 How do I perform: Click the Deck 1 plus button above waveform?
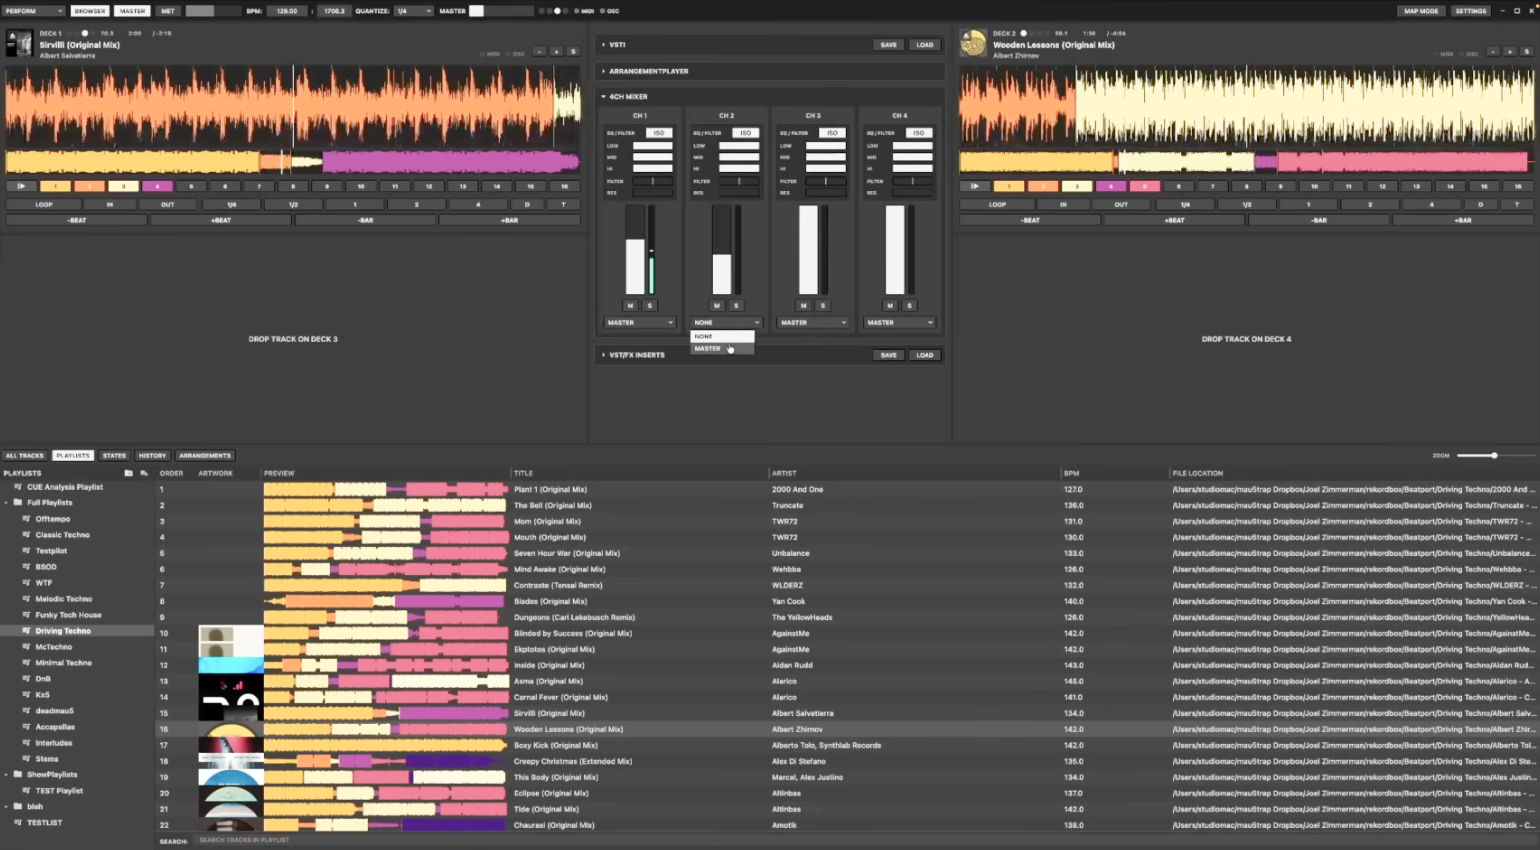[x=556, y=51]
